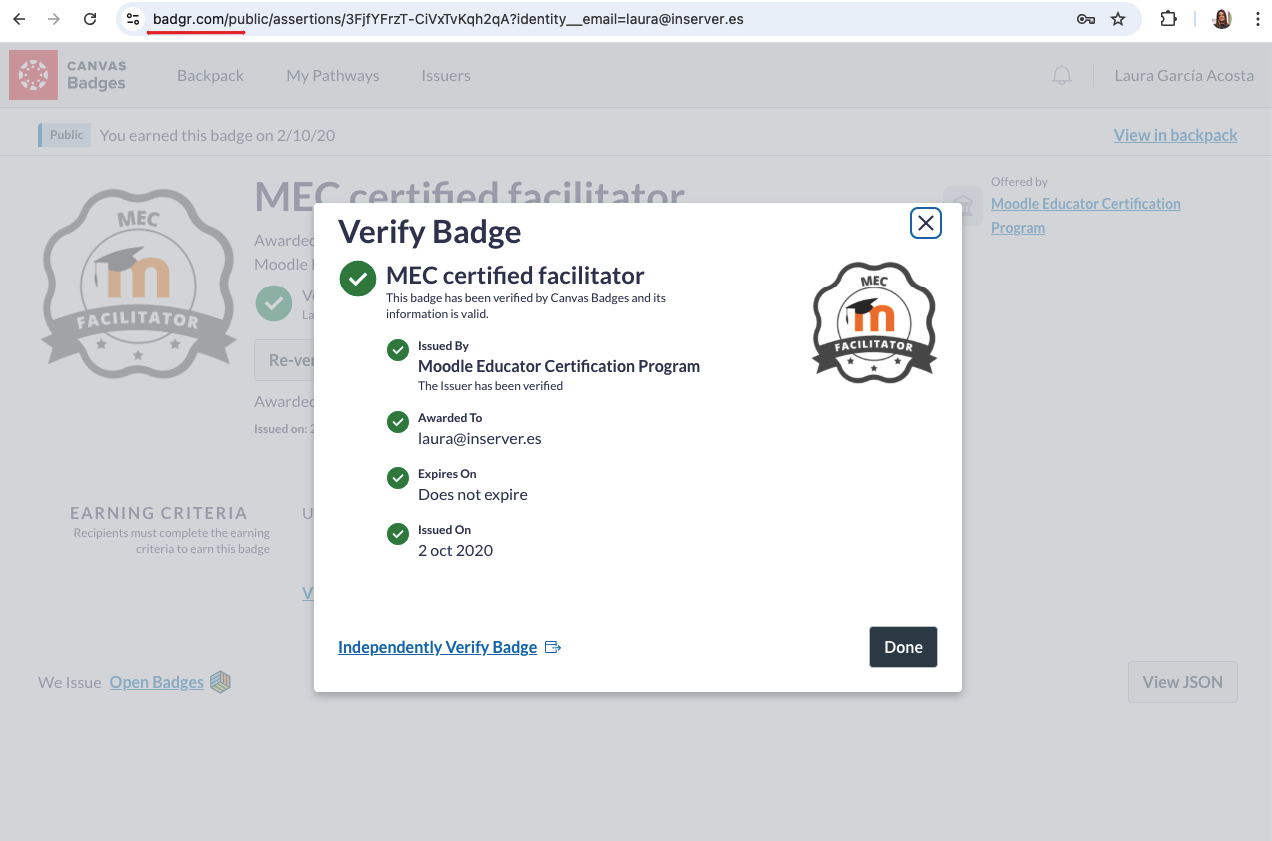This screenshot has height=841, width=1272.
Task: Open Chrome three-dot menu
Action: 1257,19
